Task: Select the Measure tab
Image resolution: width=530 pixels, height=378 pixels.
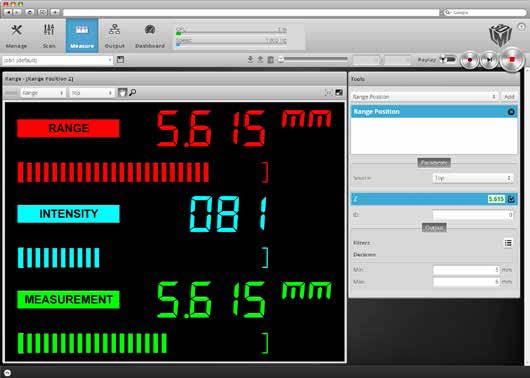Action: click(82, 36)
